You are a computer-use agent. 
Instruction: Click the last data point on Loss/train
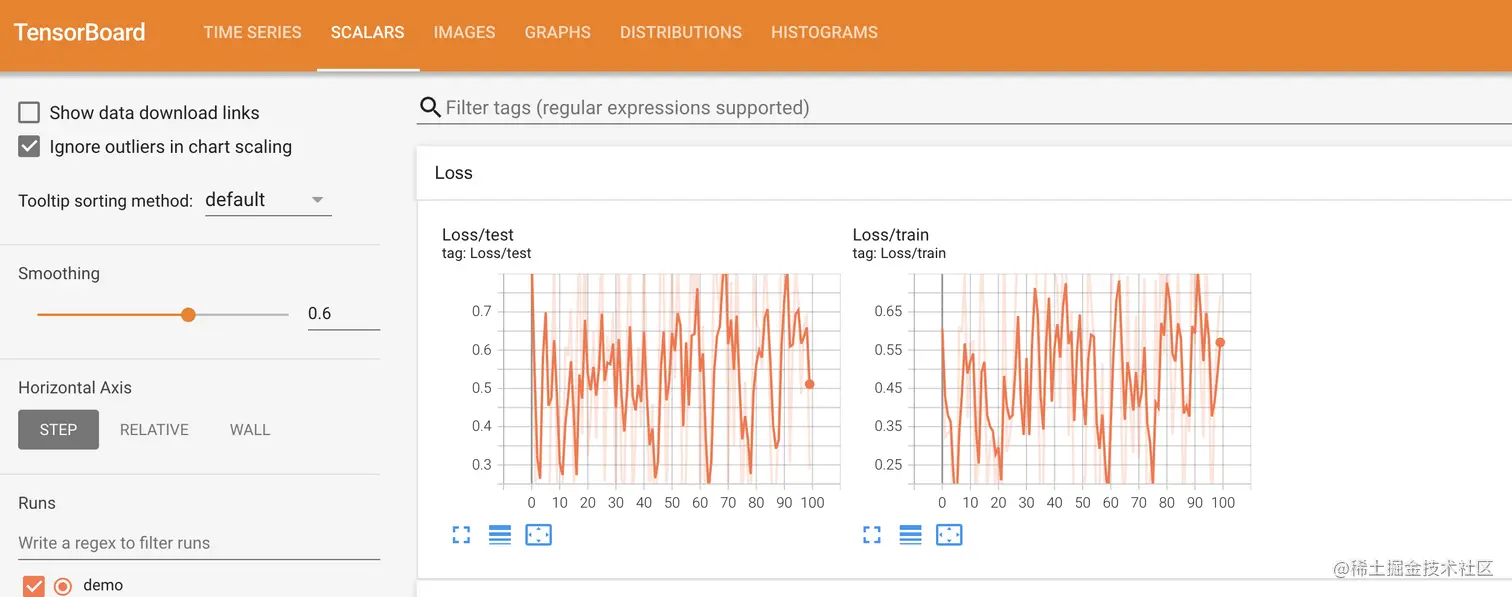1220,343
